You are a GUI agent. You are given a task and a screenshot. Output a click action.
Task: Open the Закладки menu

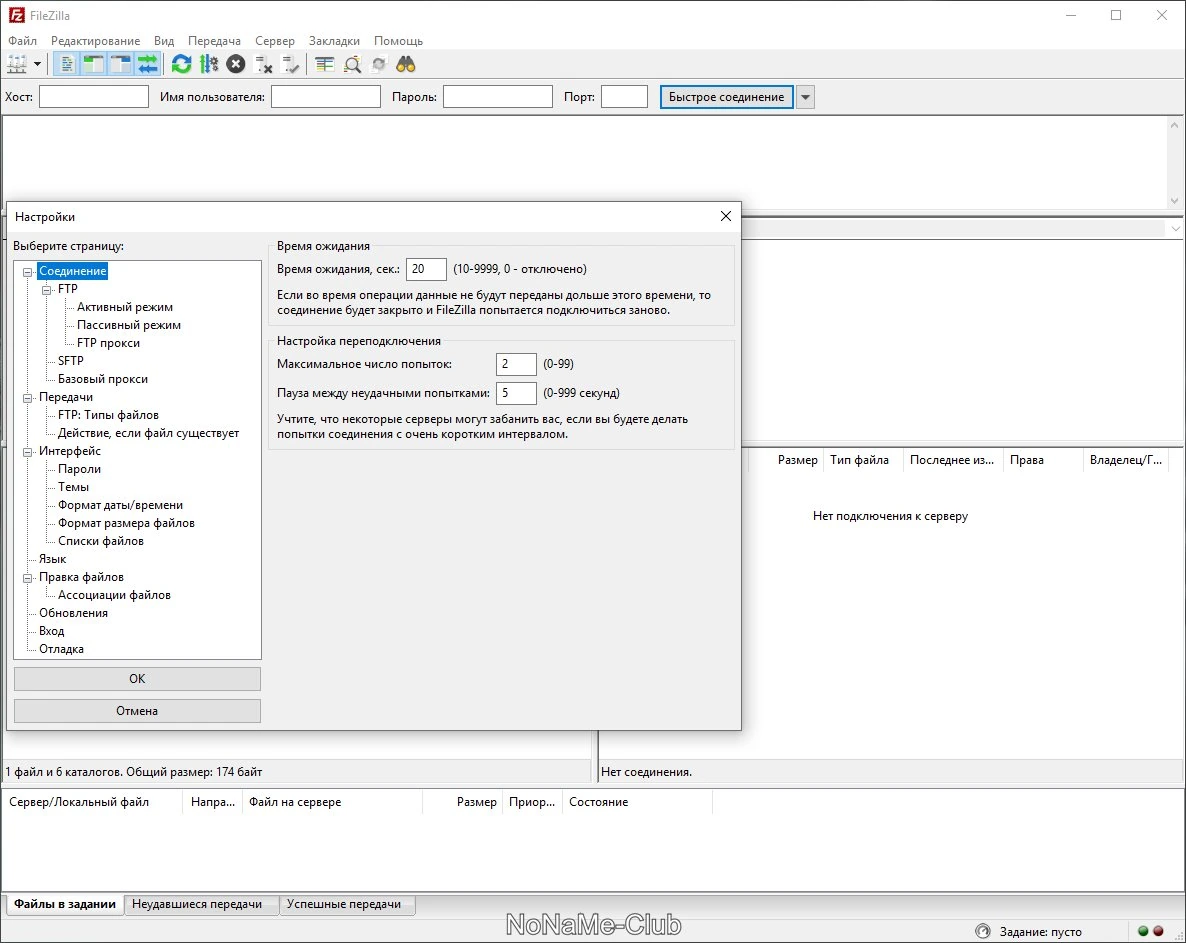tap(334, 41)
